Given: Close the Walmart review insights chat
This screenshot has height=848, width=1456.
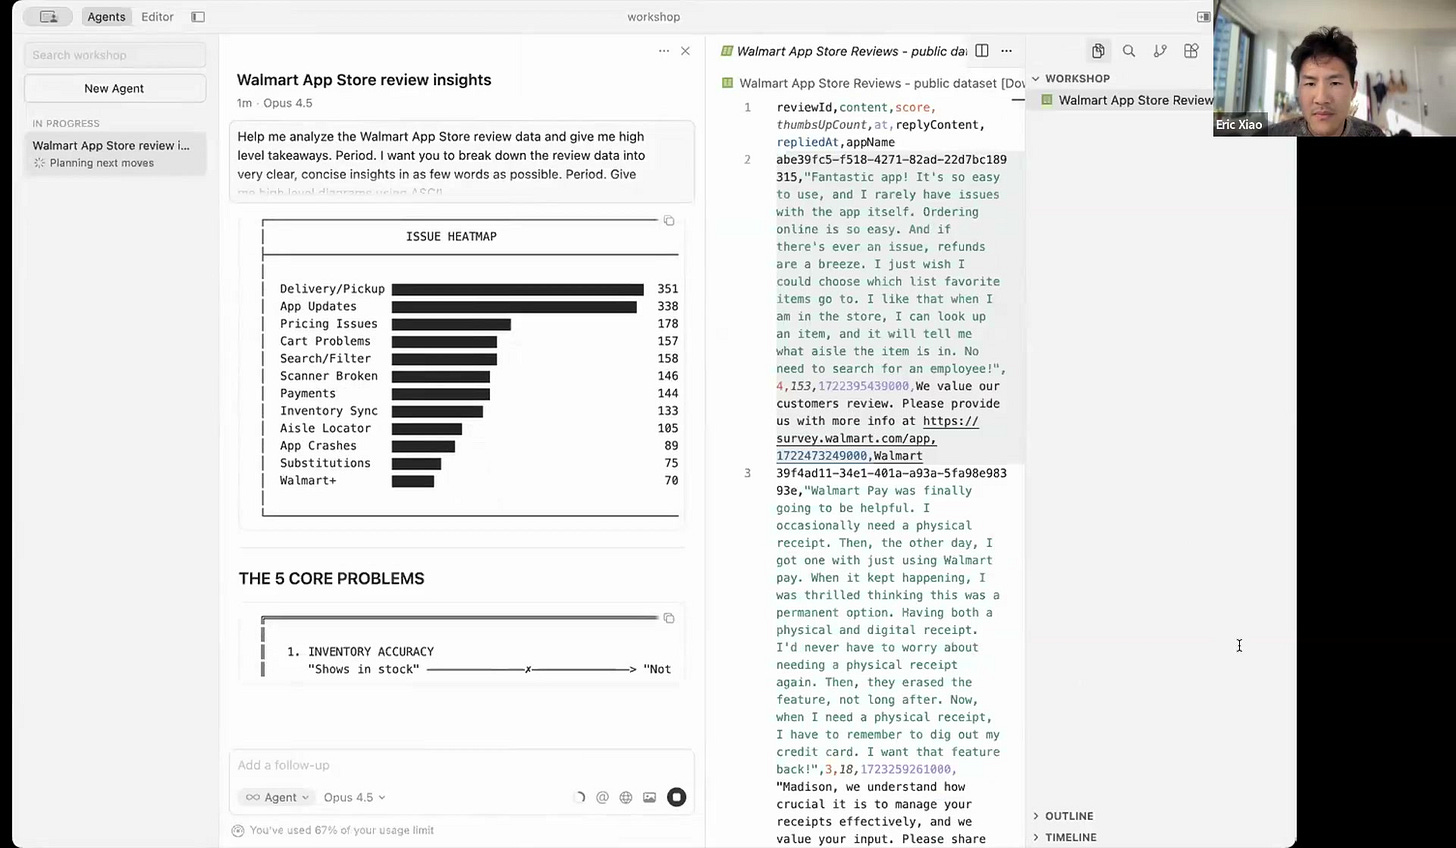Looking at the screenshot, I should [685, 51].
